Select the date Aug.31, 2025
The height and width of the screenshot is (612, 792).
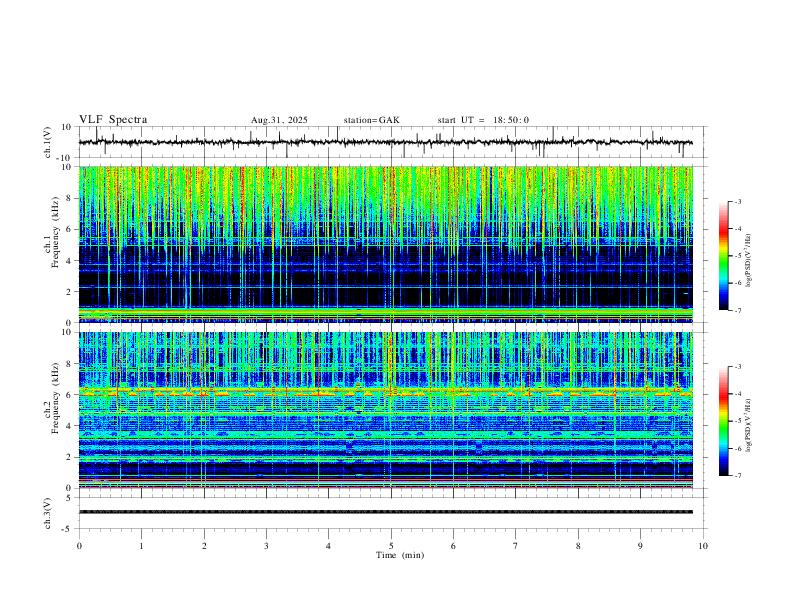(279, 120)
